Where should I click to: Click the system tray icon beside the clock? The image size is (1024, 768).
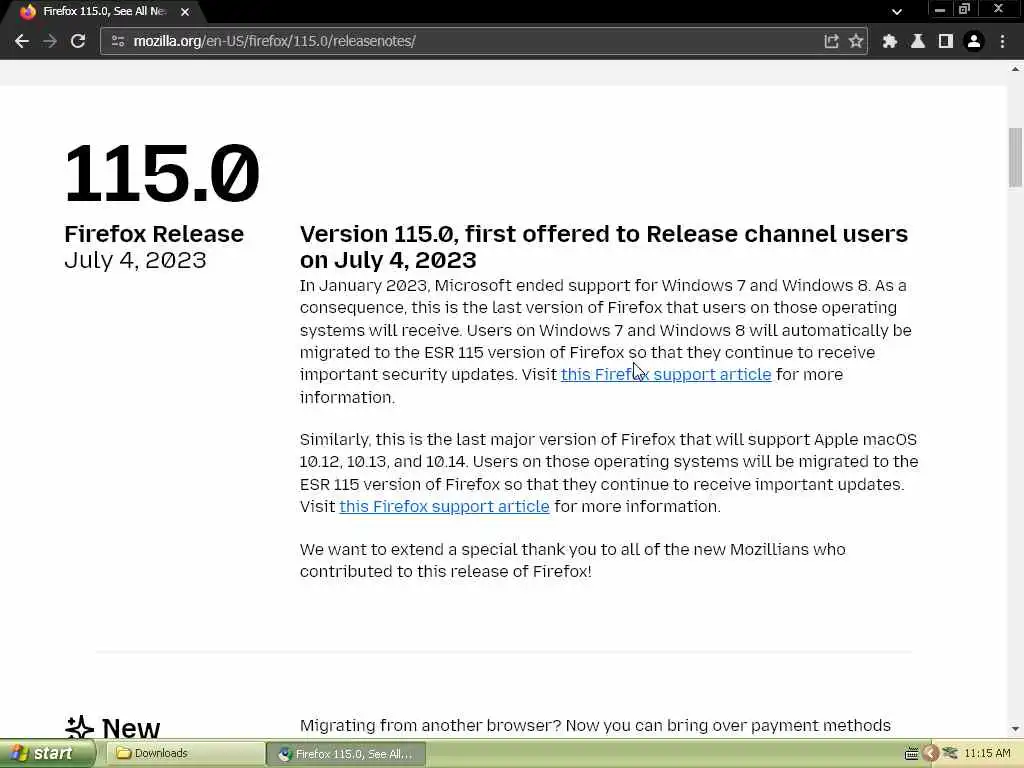point(950,754)
